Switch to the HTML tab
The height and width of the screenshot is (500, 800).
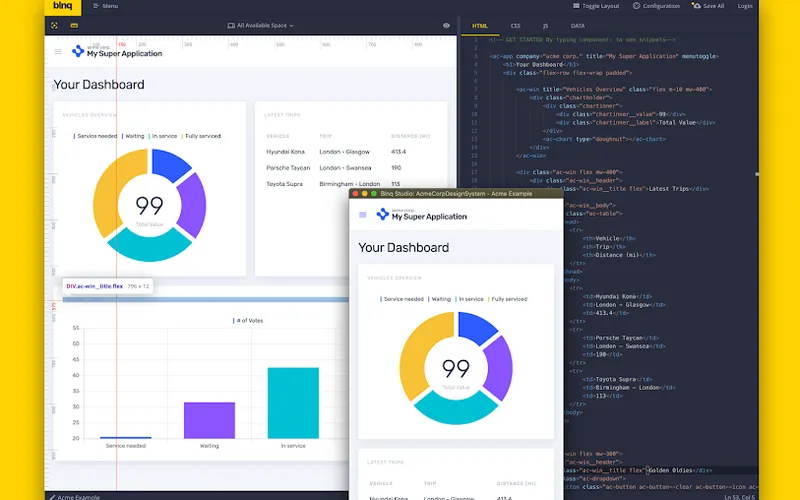480,25
